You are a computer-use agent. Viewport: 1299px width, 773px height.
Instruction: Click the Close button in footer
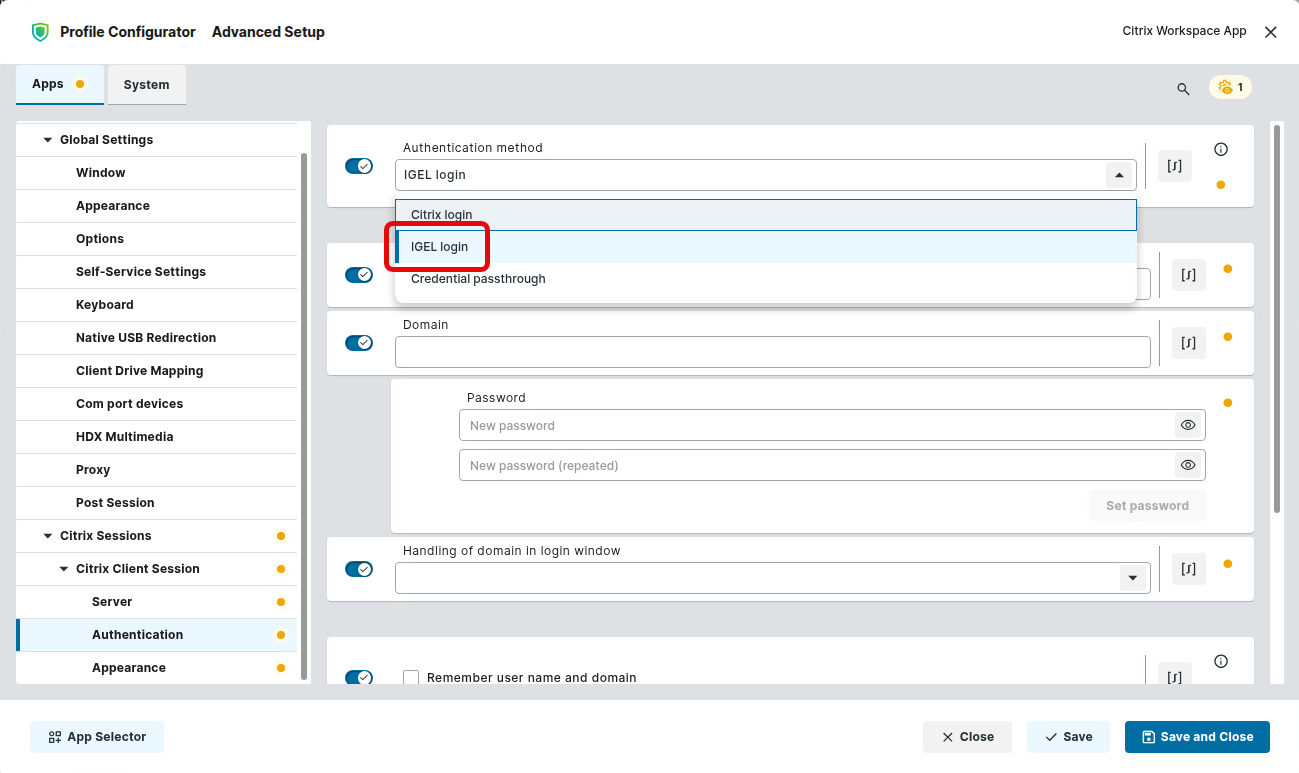click(967, 737)
